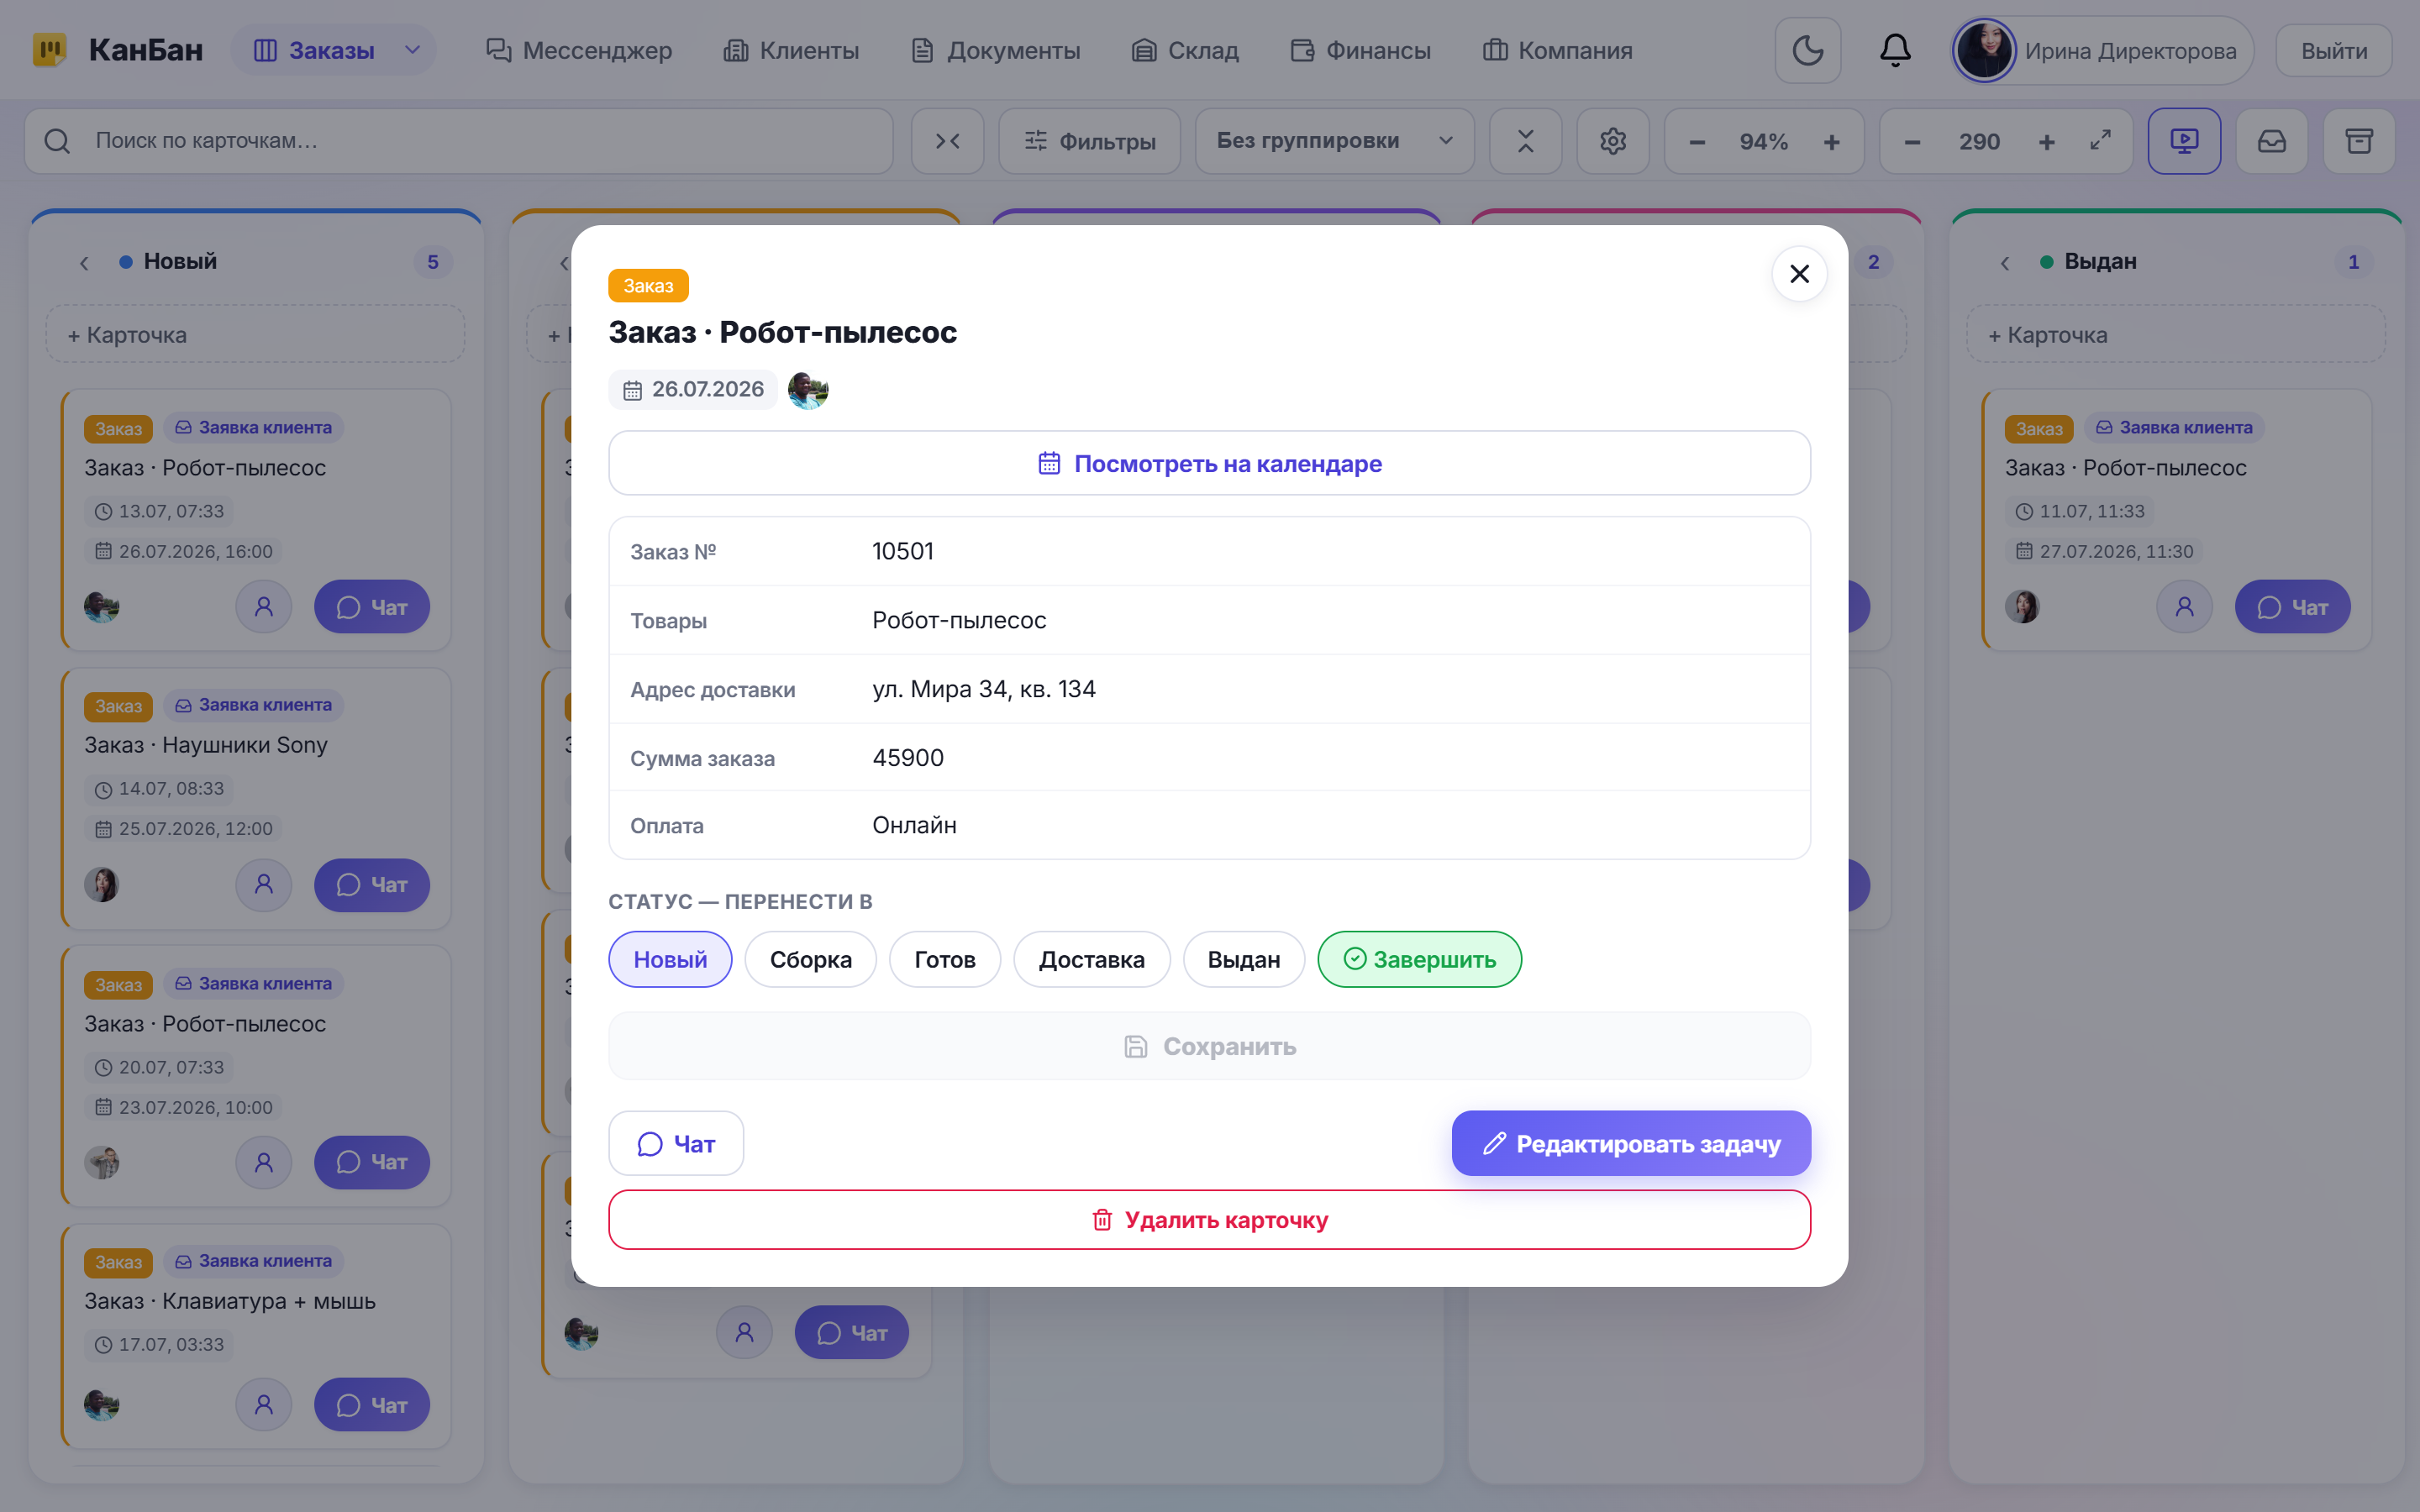Image resolution: width=2420 pixels, height=1512 pixels.
Task: Click the fullscreen expand arrows icon
Action: point(2100,141)
